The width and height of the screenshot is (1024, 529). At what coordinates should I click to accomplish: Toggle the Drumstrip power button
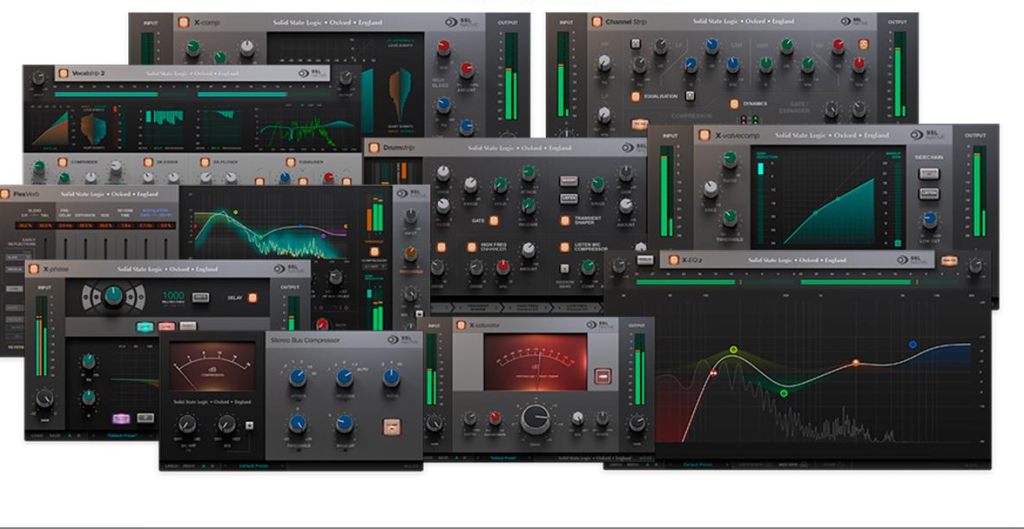pos(374,148)
